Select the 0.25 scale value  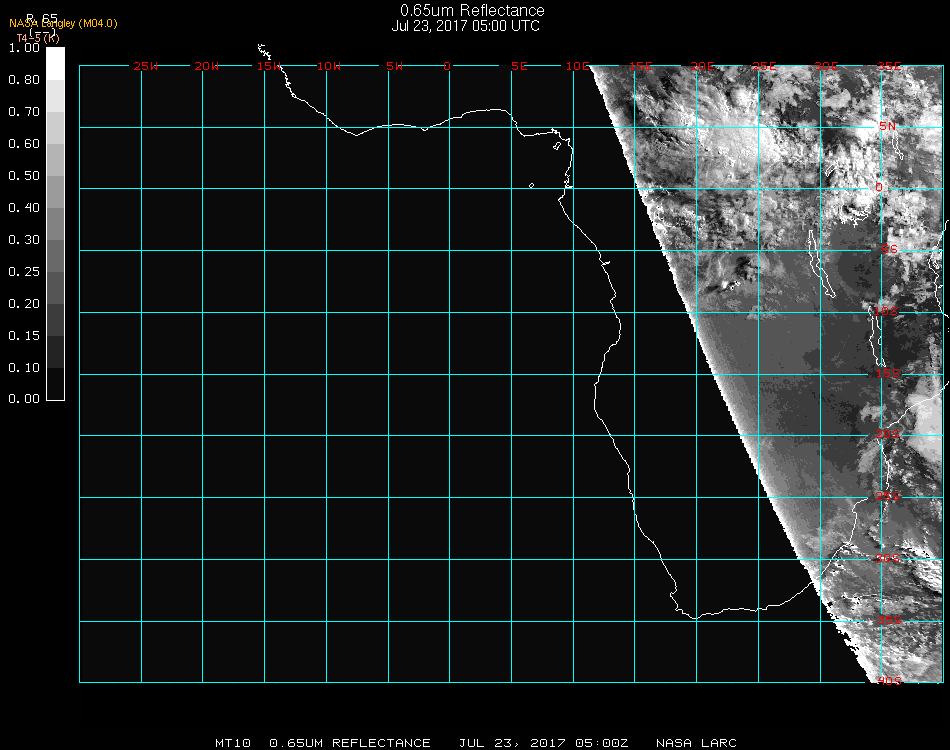[24, 271]
